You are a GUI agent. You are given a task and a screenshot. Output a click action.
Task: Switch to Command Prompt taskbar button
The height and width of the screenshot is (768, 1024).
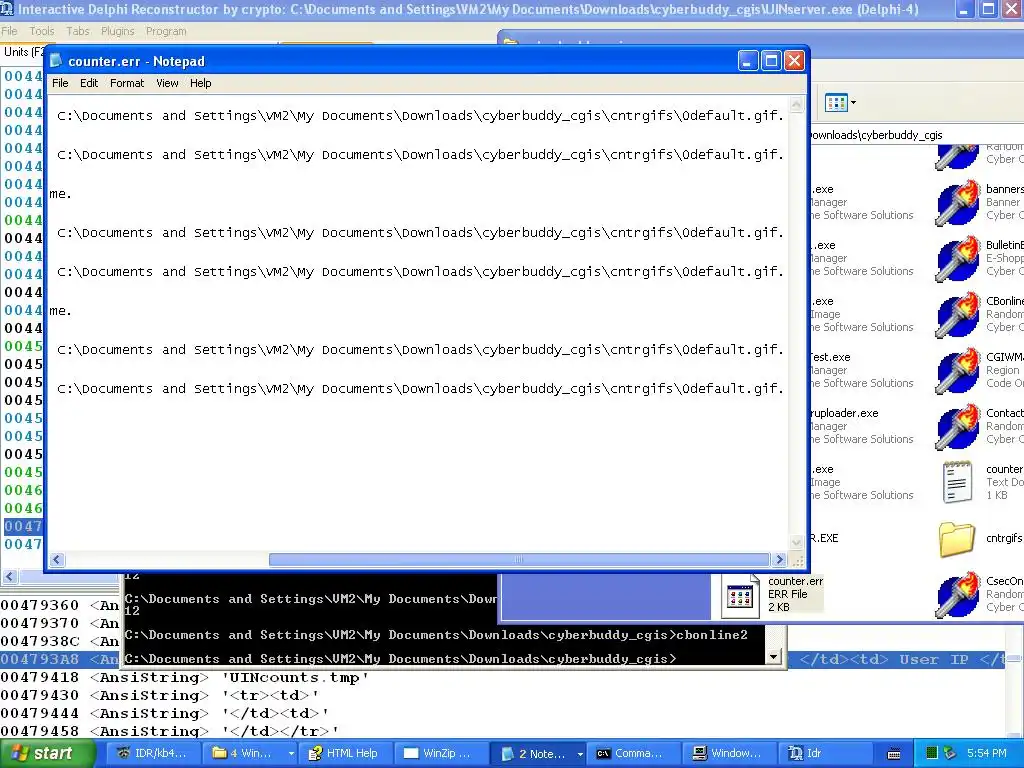coord(631,754)
